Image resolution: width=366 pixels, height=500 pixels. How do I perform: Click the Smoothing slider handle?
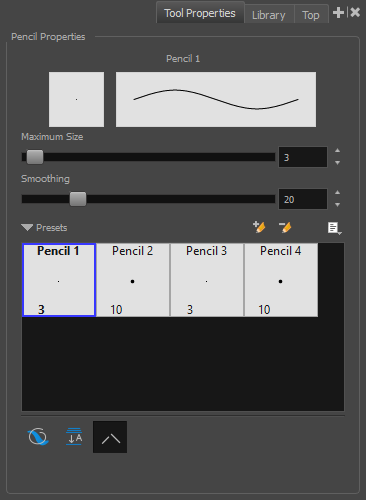78,199
